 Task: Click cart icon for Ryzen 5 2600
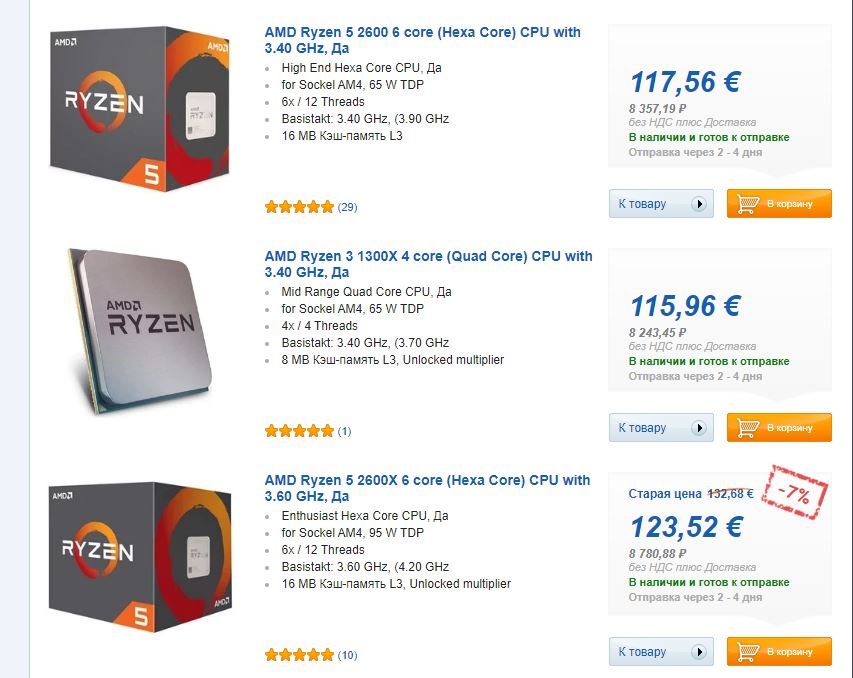point(747,204)
